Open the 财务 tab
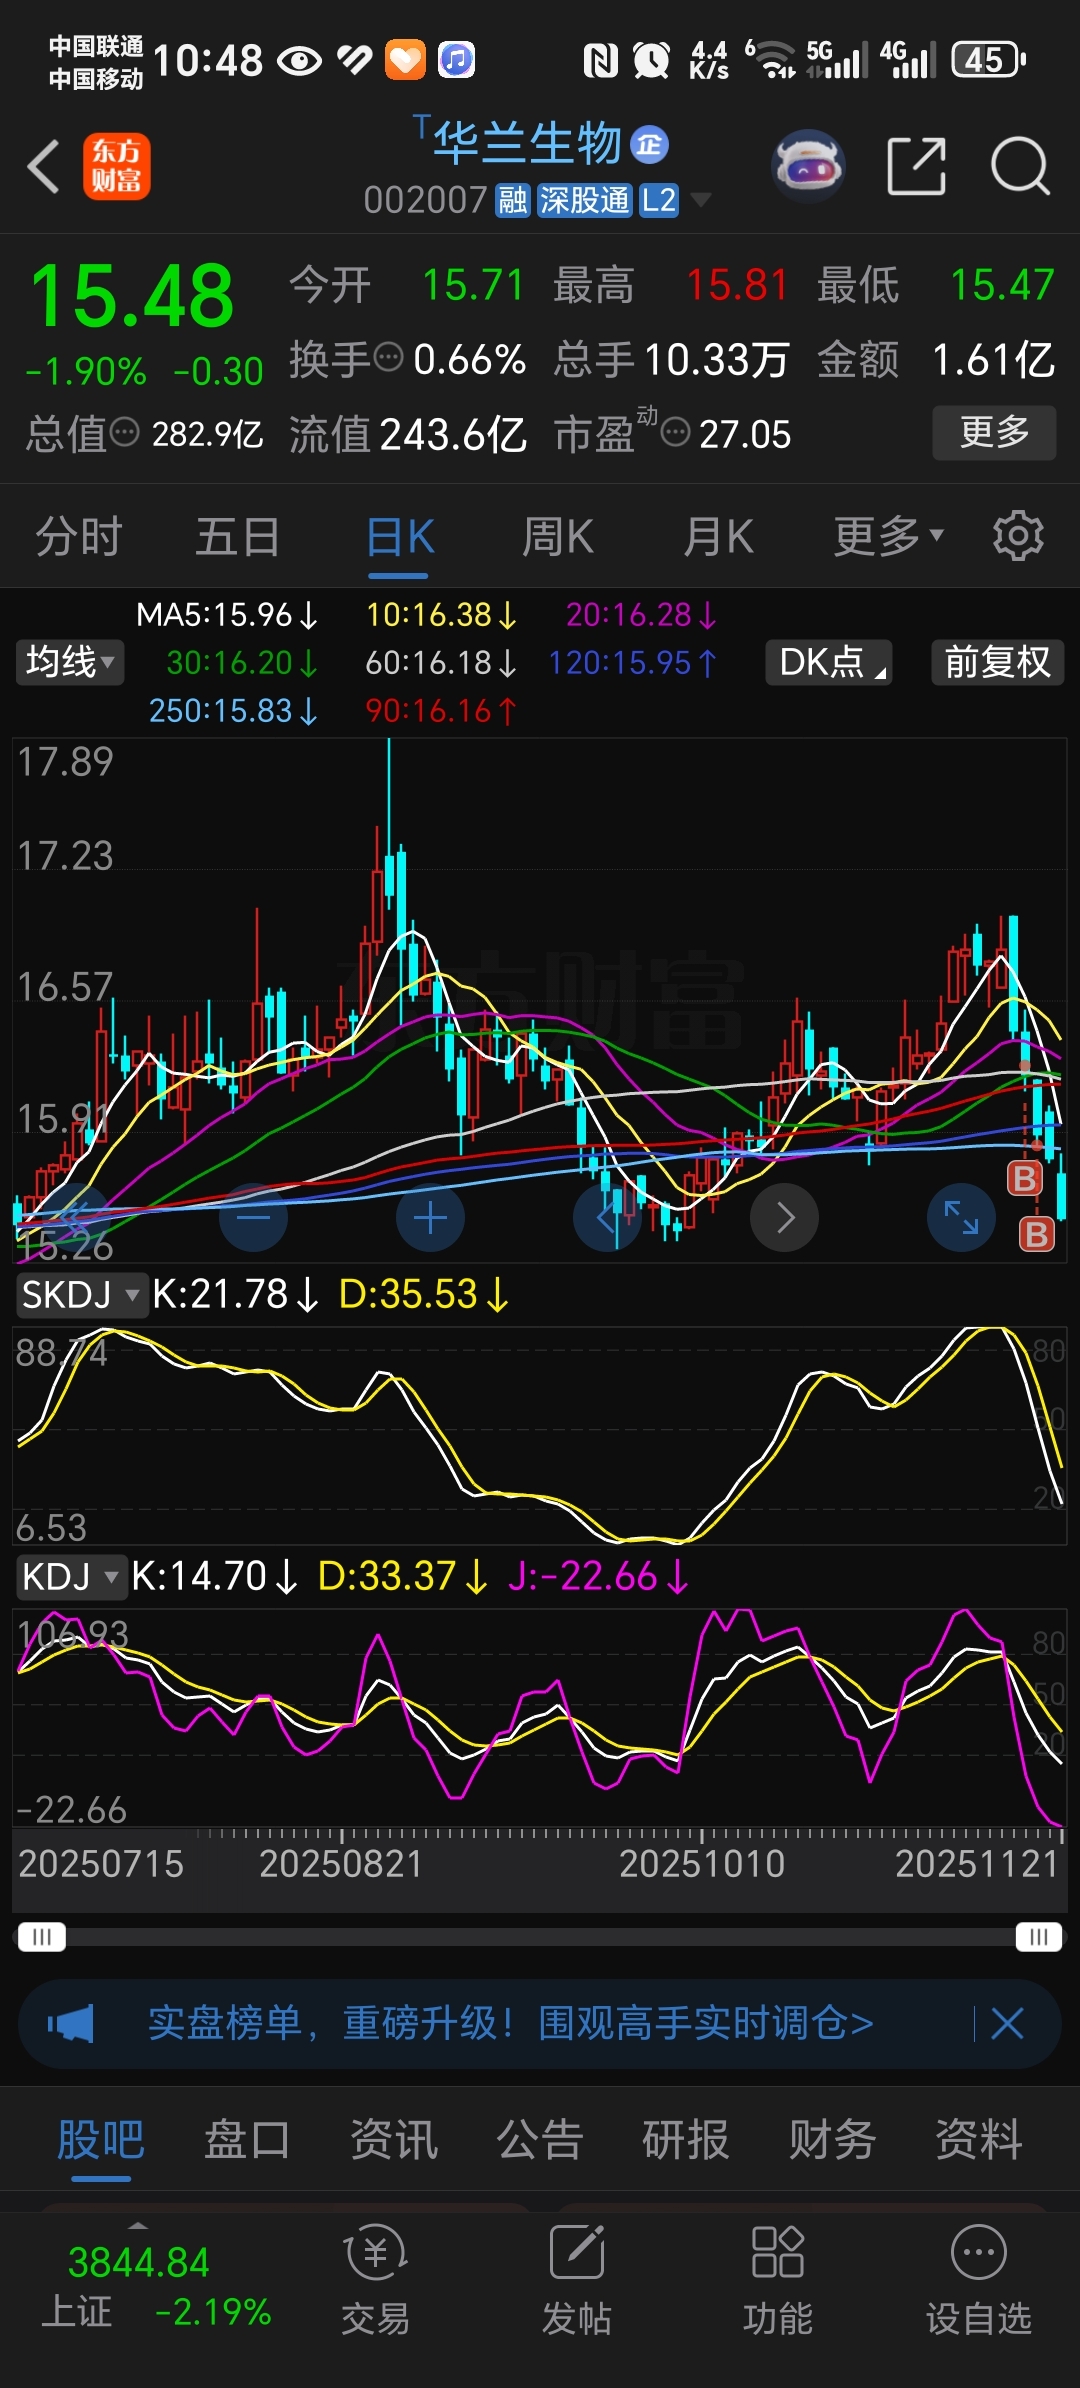 [833, 2140]
